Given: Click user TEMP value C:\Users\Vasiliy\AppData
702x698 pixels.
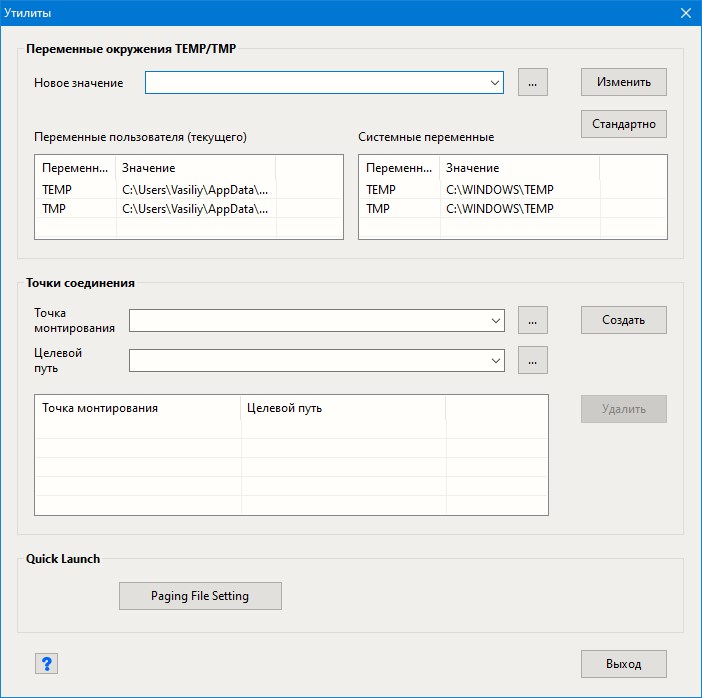Looking at the screenshot, I should 195,190.
